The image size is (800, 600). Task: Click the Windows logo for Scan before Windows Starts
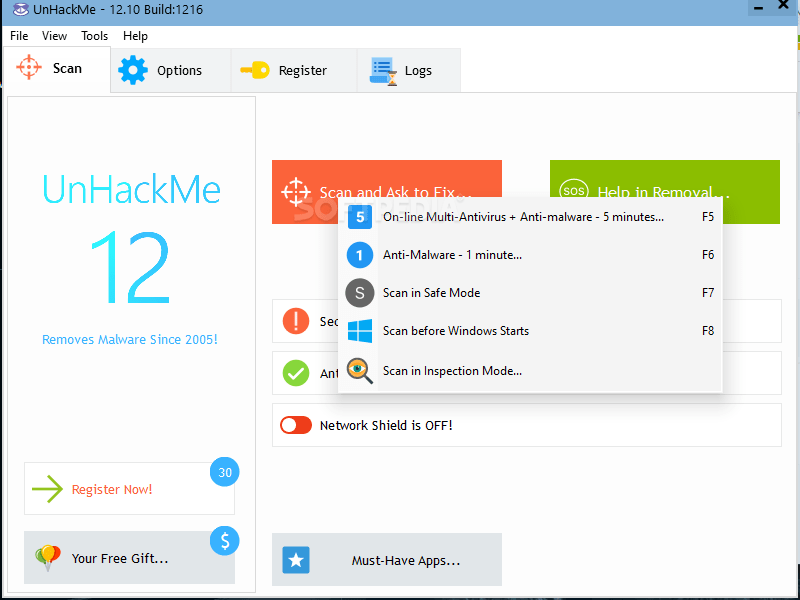(359, 331)
